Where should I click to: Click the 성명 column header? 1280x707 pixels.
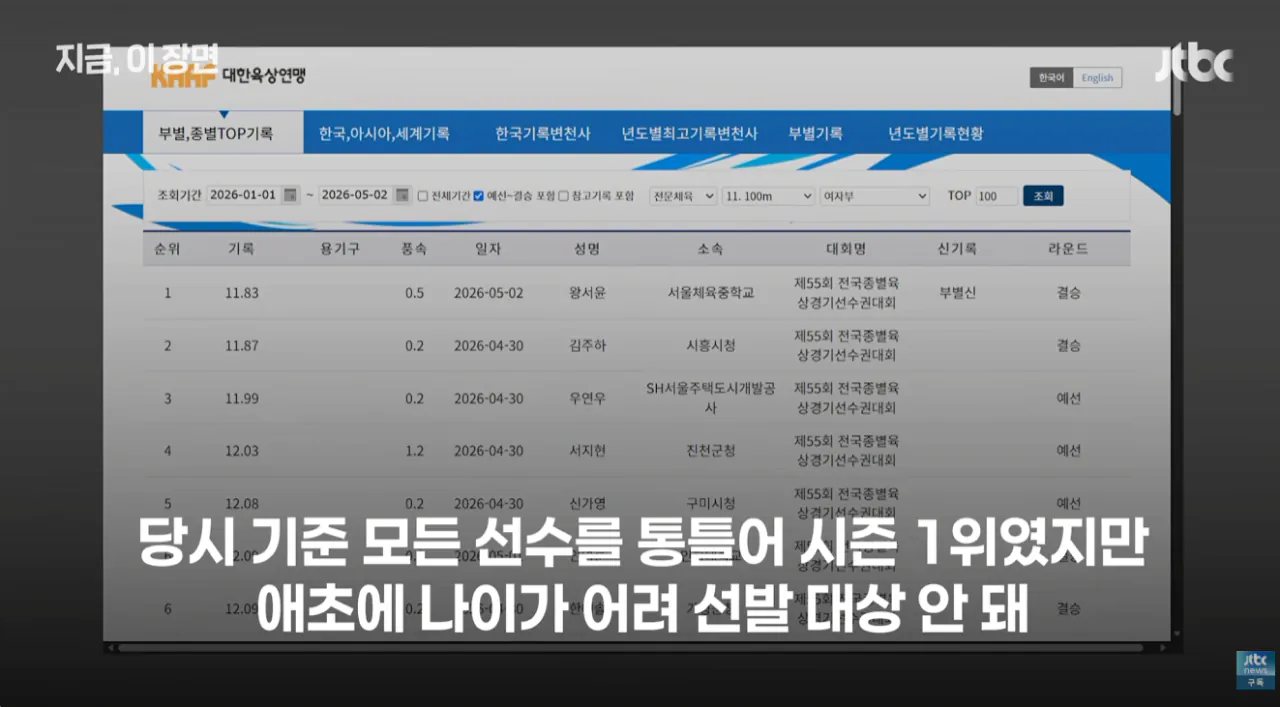pyautogui.click(x=587, y=249)
